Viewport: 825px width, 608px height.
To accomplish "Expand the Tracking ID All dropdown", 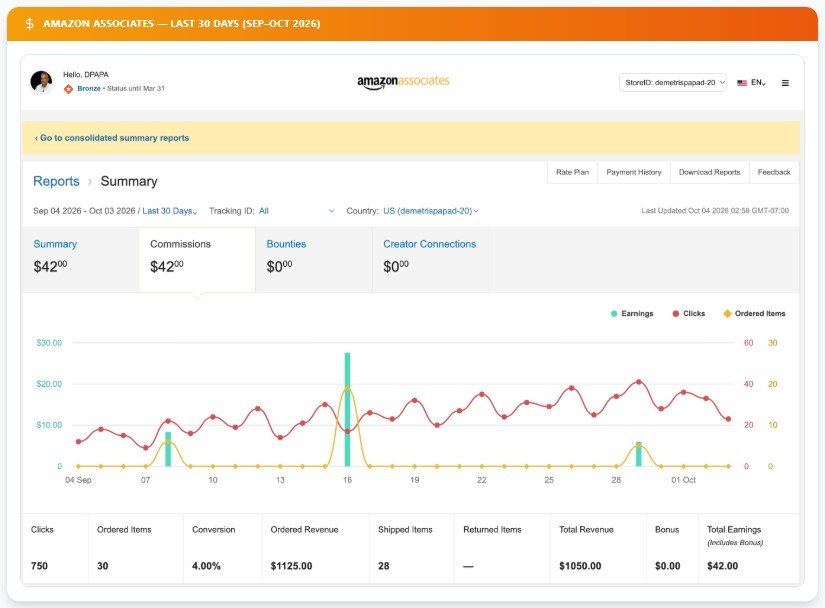I will (297, 211).
